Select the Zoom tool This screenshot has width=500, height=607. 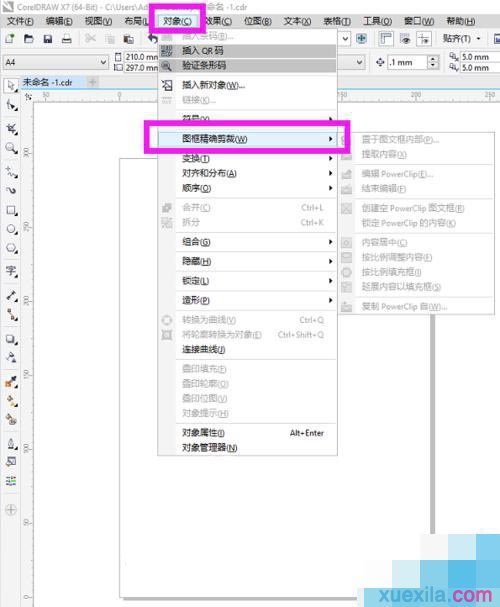coord(11,148)
